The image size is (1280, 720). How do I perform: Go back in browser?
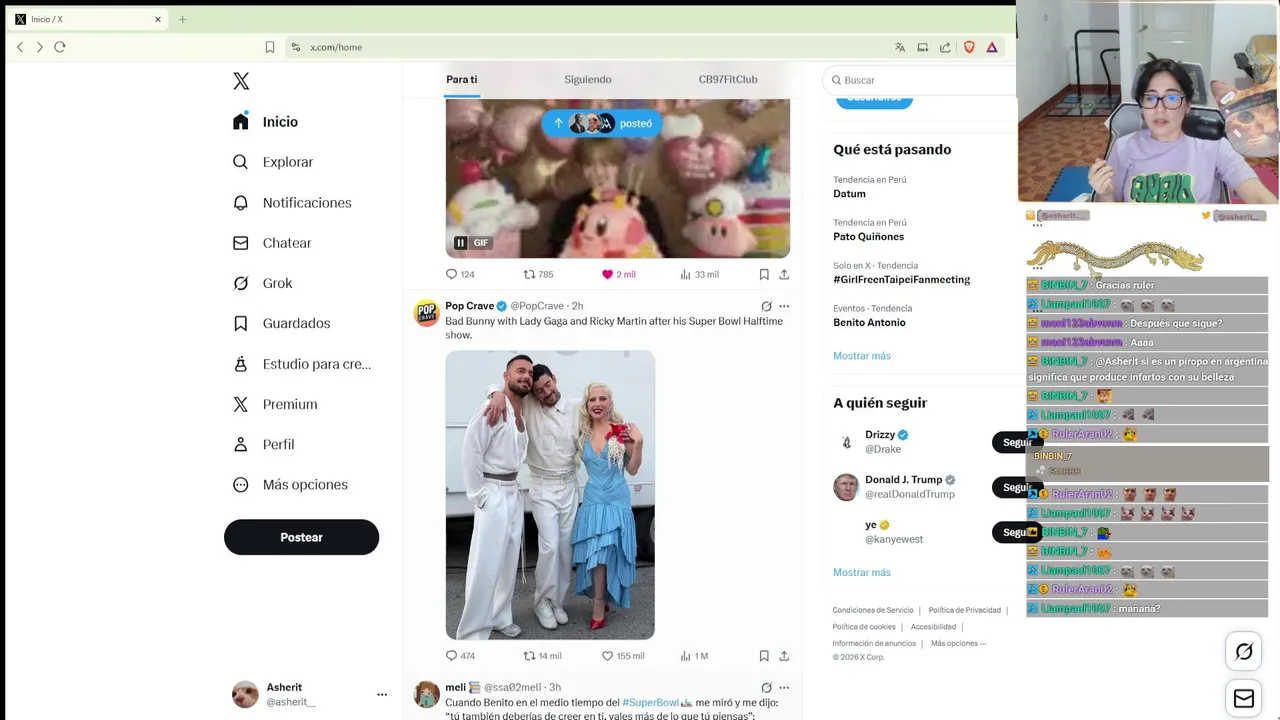tap(20, 47)
